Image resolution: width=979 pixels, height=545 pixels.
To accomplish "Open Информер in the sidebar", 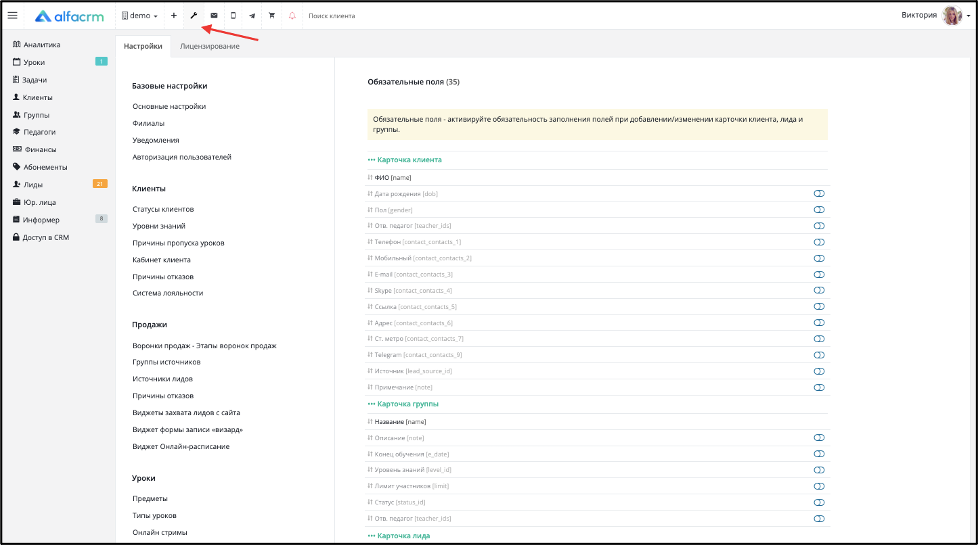I will tap(36, 220).
